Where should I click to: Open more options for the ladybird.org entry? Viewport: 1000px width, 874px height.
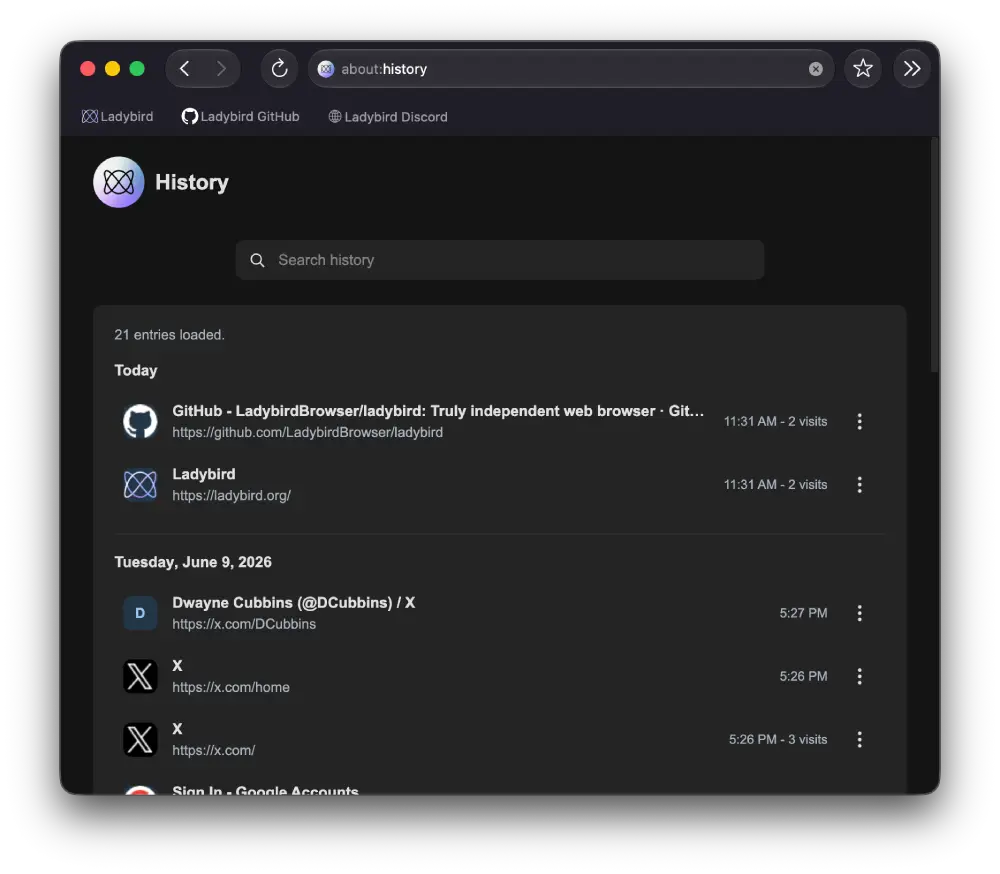(x=859, y=485)
